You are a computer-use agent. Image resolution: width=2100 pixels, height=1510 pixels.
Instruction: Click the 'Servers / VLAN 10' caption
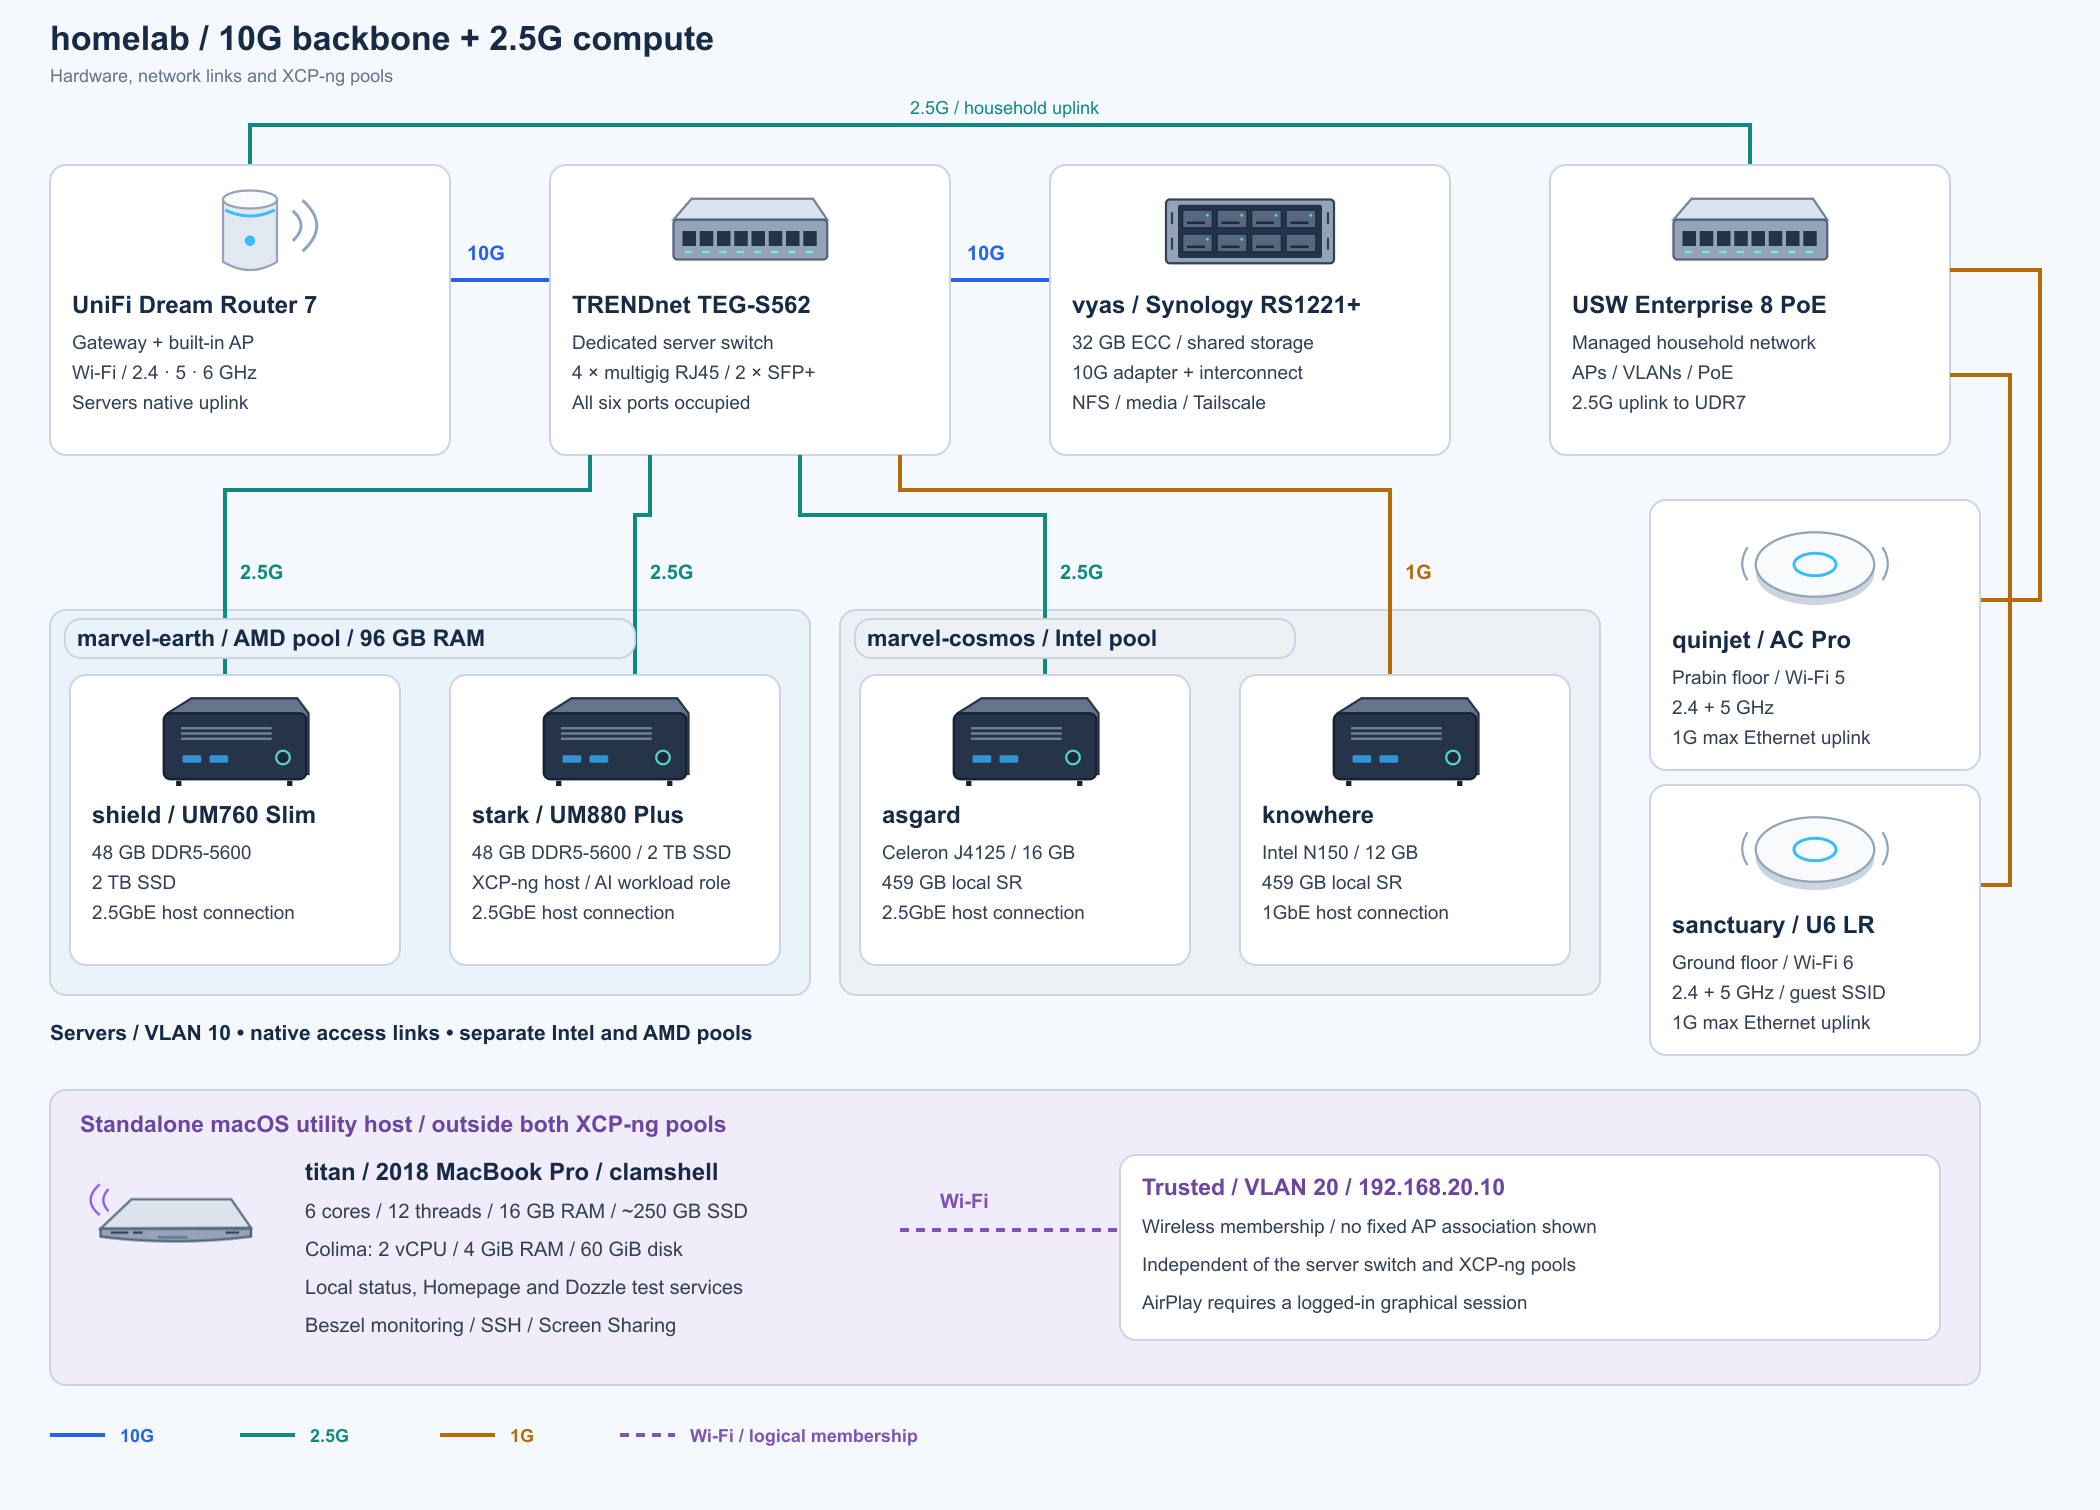(401, 1032)
